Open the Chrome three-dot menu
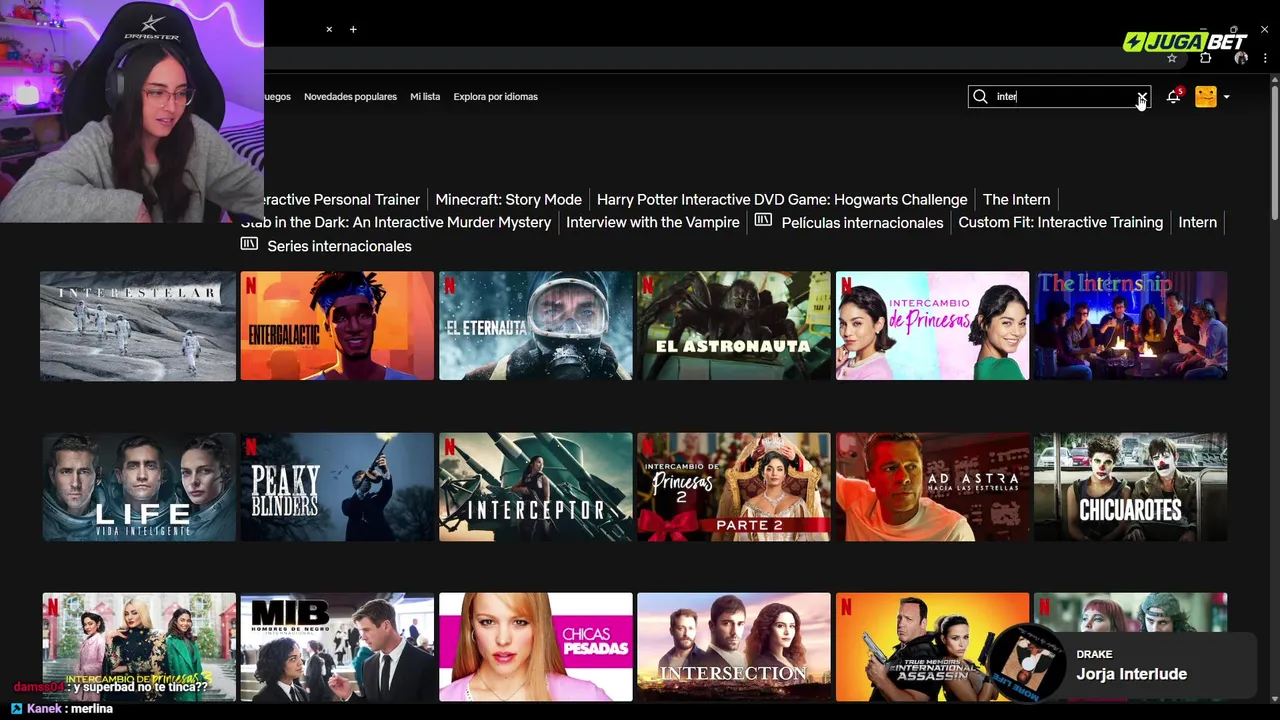1280x720 pixels. (1265, 58)
